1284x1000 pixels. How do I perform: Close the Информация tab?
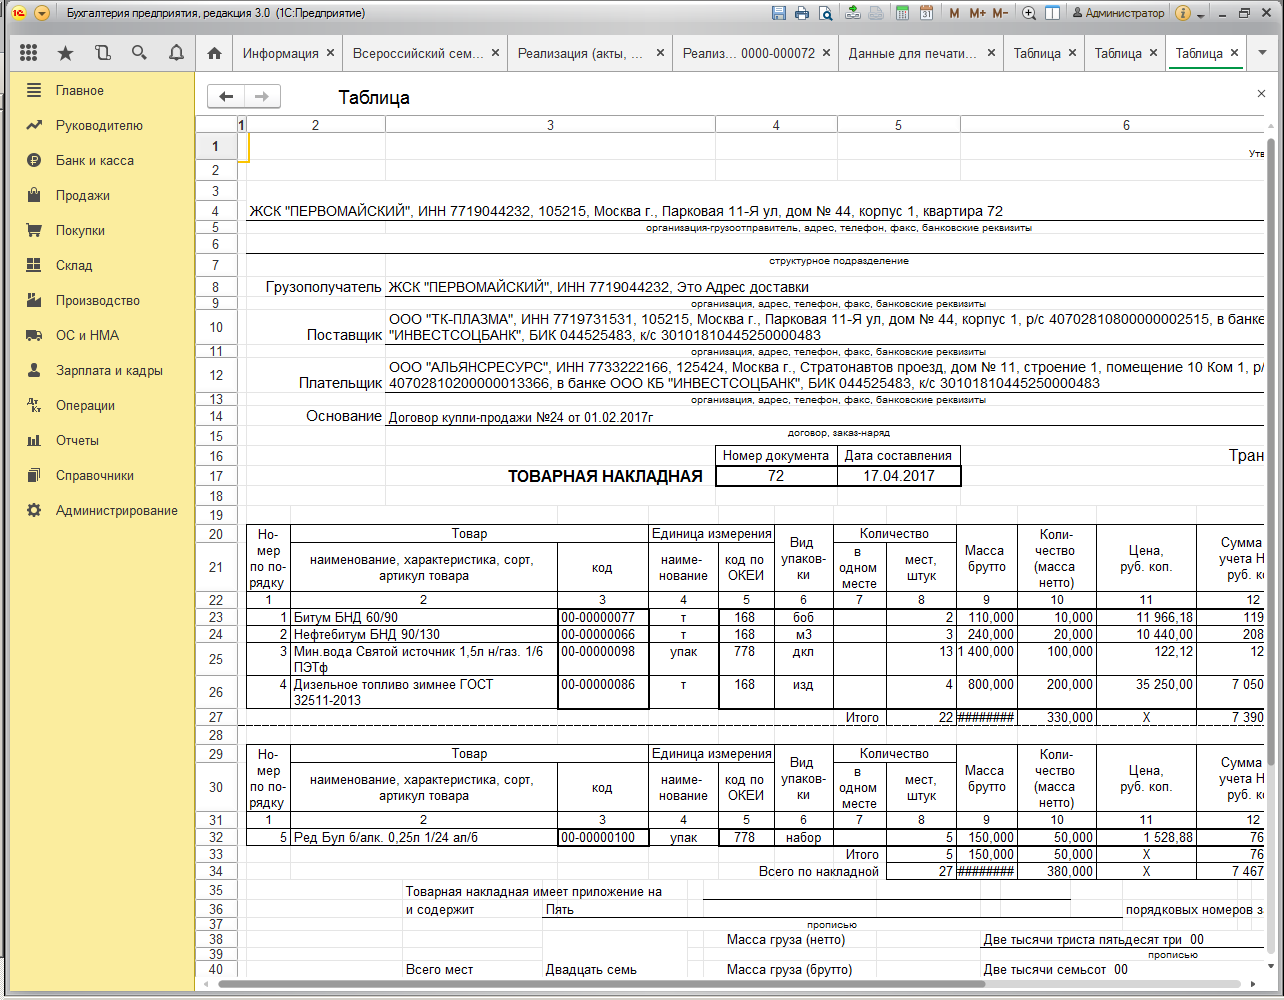331,53
